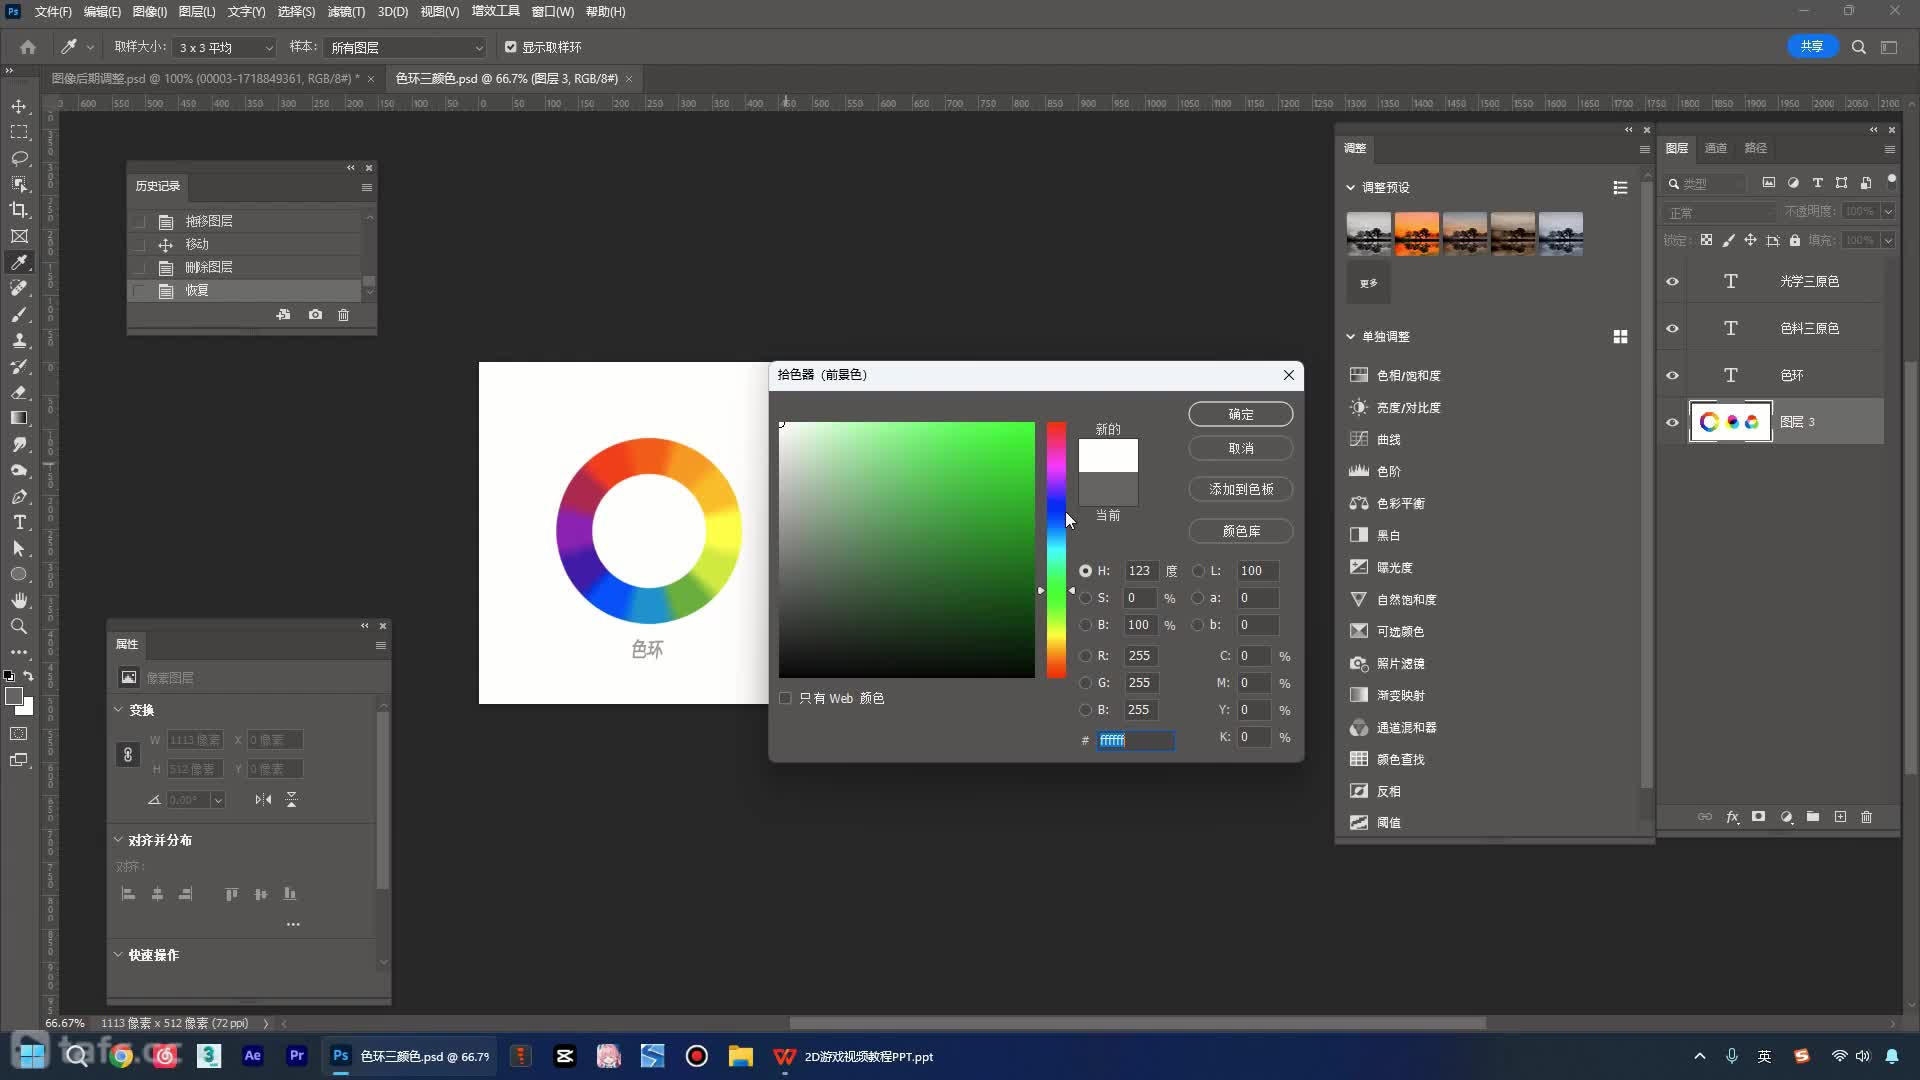Select the R red radio button
Screen dimensions: 1920x1080
pos(1085,656)
